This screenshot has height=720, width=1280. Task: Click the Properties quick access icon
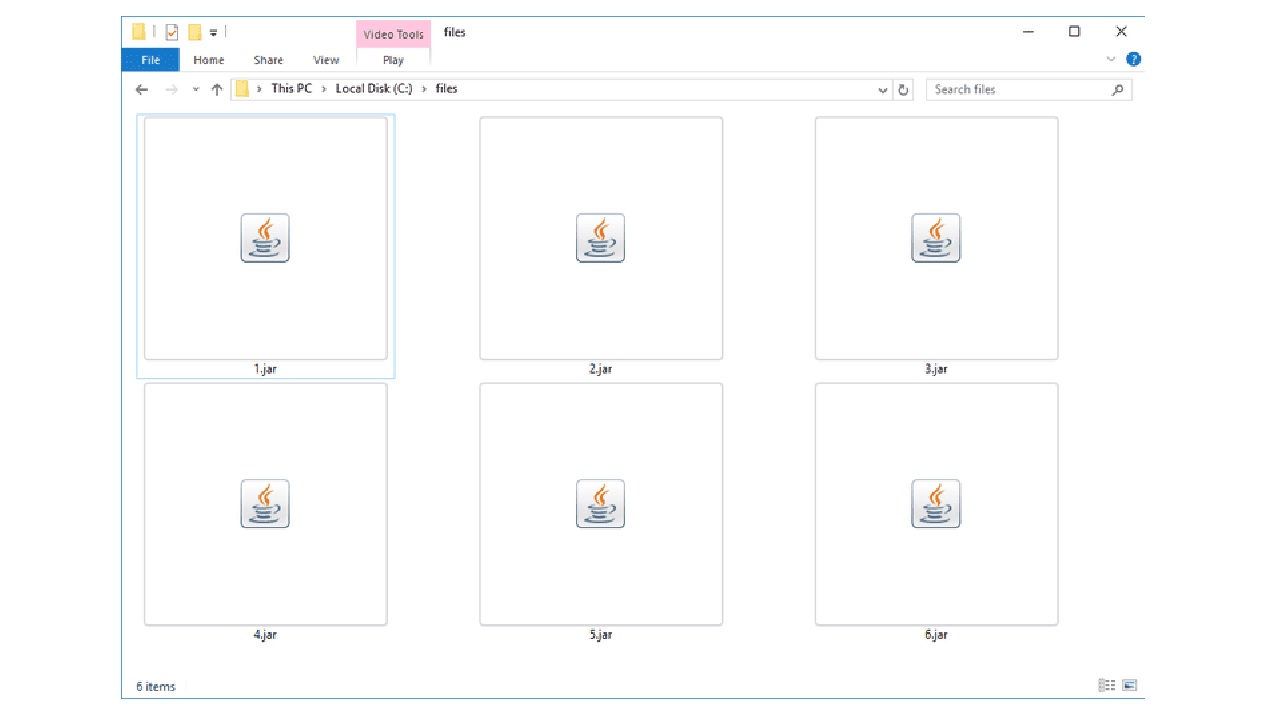172,32
